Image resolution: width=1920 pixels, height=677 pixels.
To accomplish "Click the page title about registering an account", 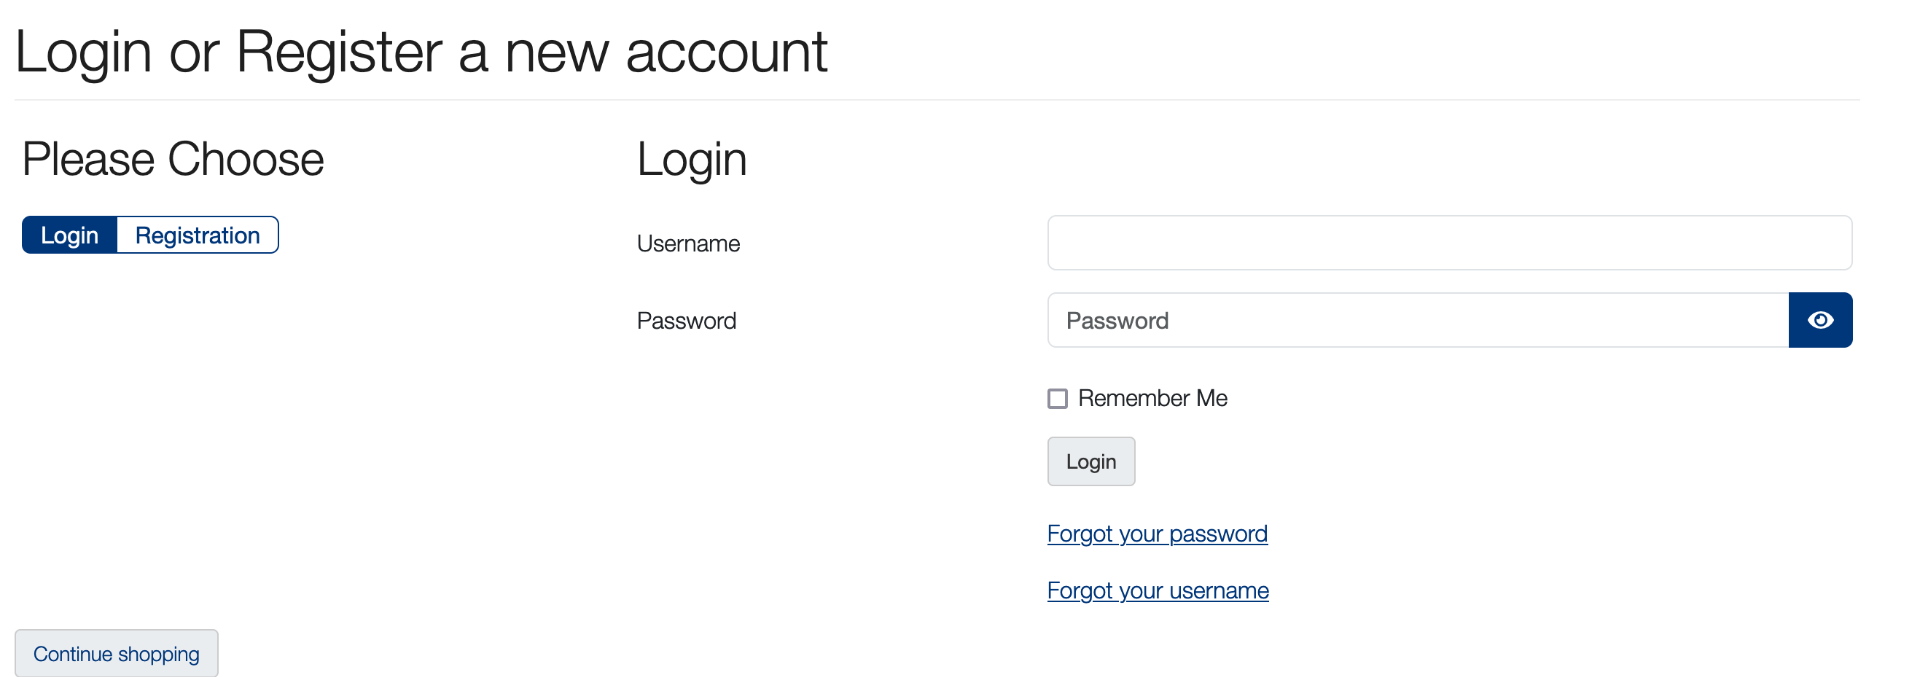I will 421,52.
